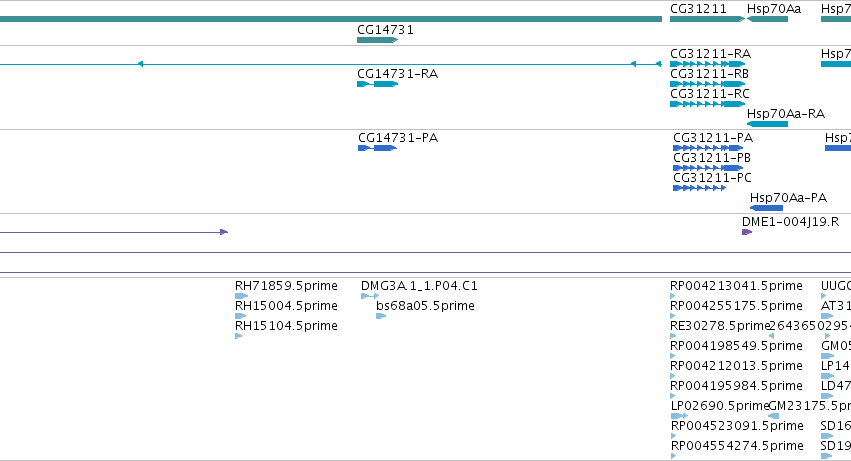Click the RE30278.5prime EST label
The height and width of the screenshot is (461, 851).
(720, 326)
